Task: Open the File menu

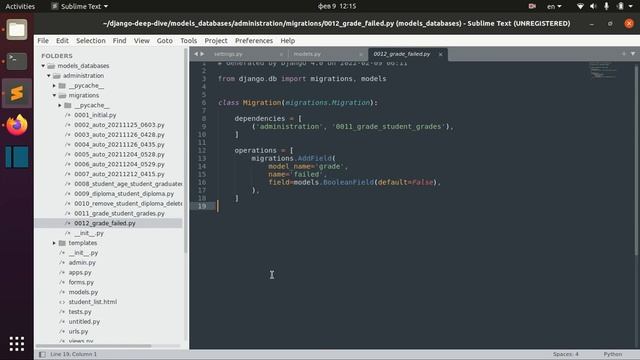Action: coord(43,41)
